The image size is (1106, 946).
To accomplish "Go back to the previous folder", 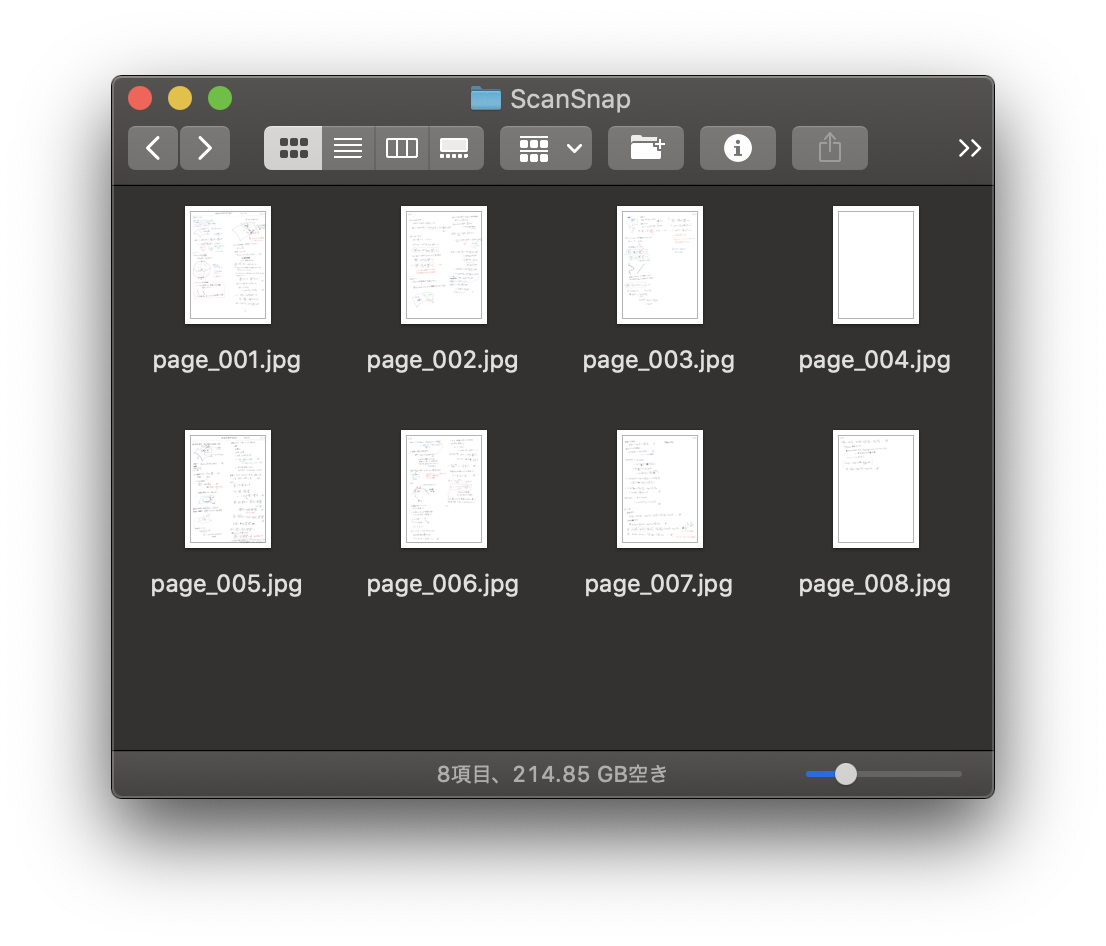I will [152, 147].
